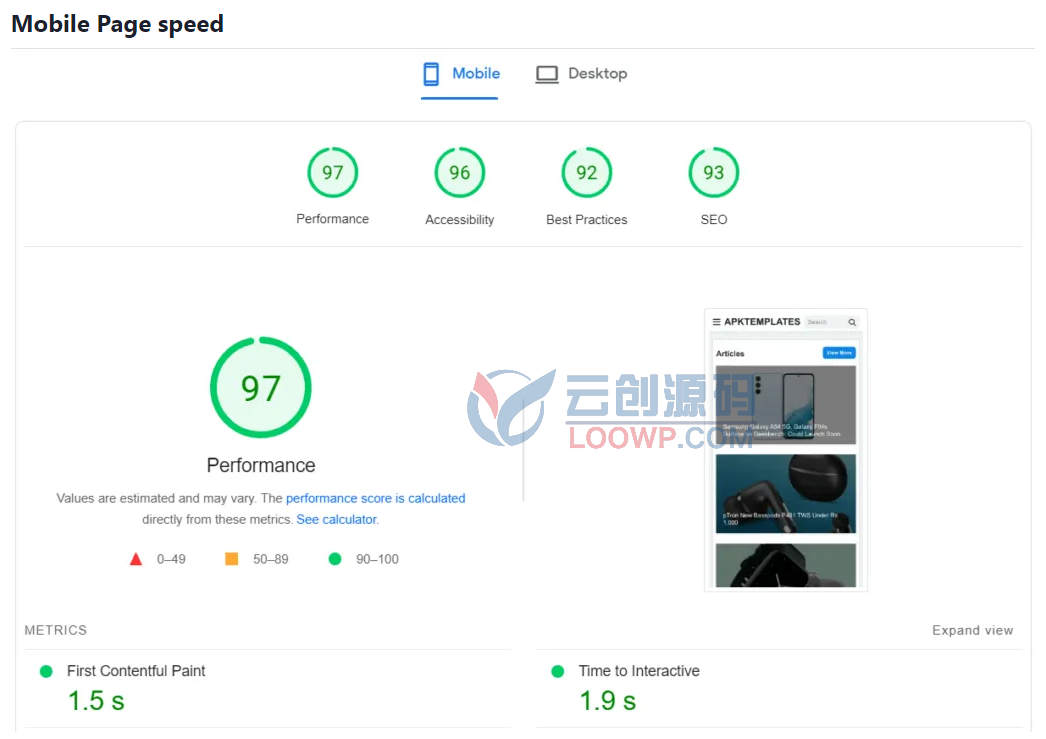Screen dimensions: 1046x739
Task: Click the orange square 50–89 legend
Action: [257, 559]
